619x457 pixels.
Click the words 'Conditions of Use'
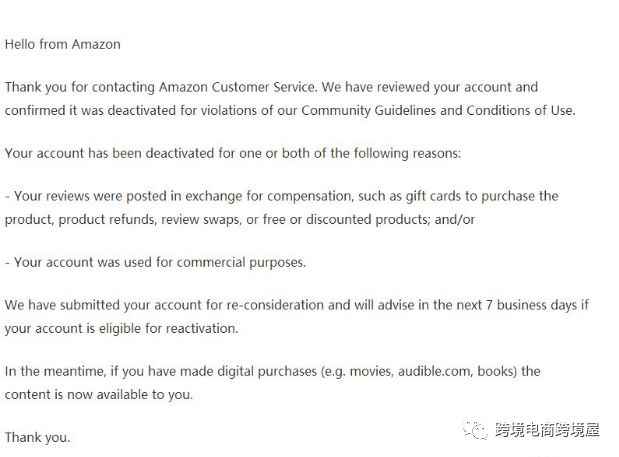point(519,111)
